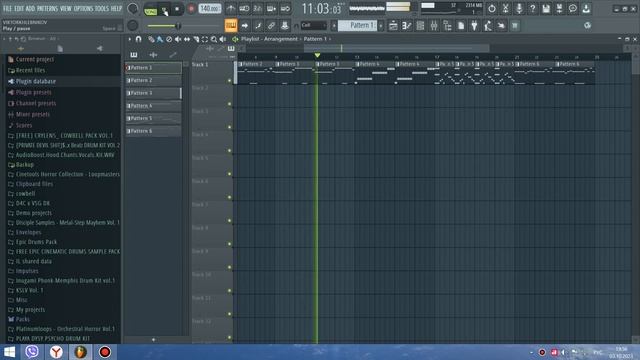Image resolution: width=640 pixels, height=360 pixels.
Task: Save project with the floppy icon
Action: click(x=546, y=9)
